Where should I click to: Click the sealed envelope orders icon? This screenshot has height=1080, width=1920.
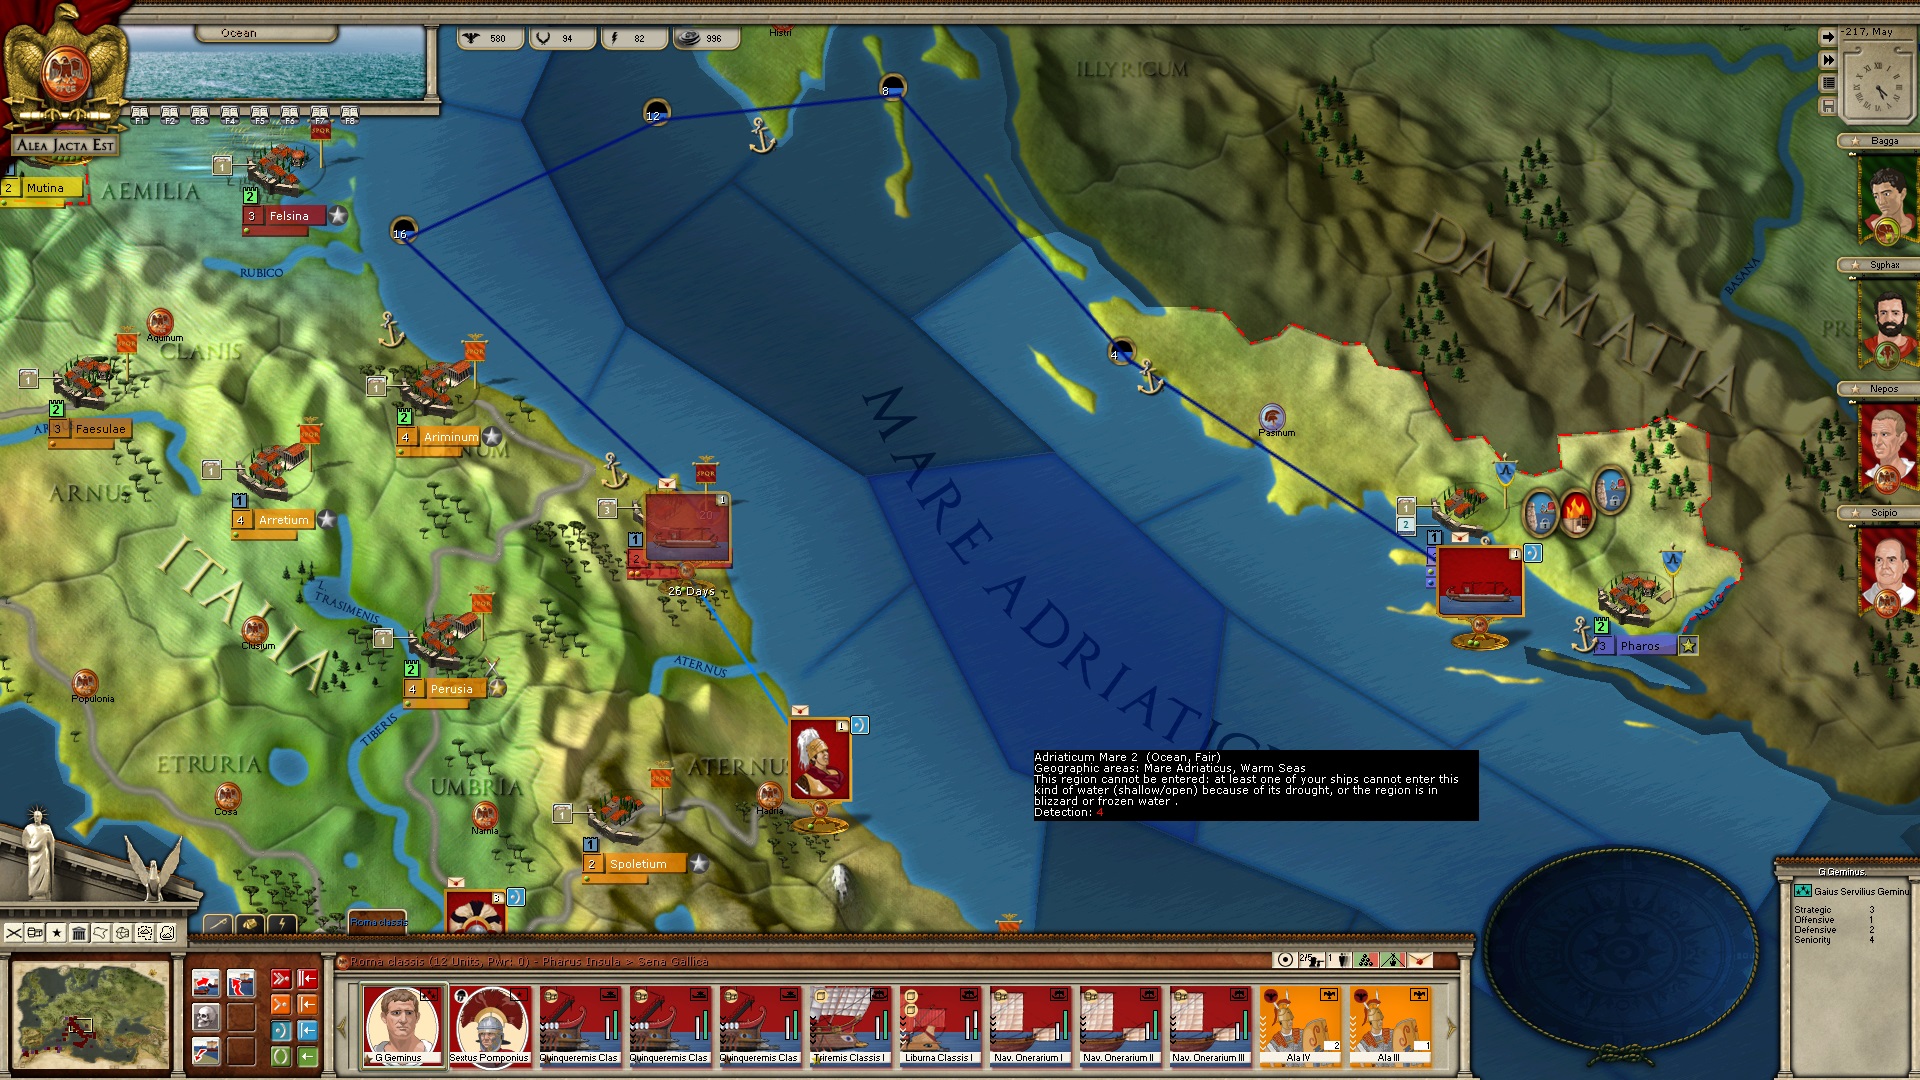pyautogui.click(x=1420, y=960)
